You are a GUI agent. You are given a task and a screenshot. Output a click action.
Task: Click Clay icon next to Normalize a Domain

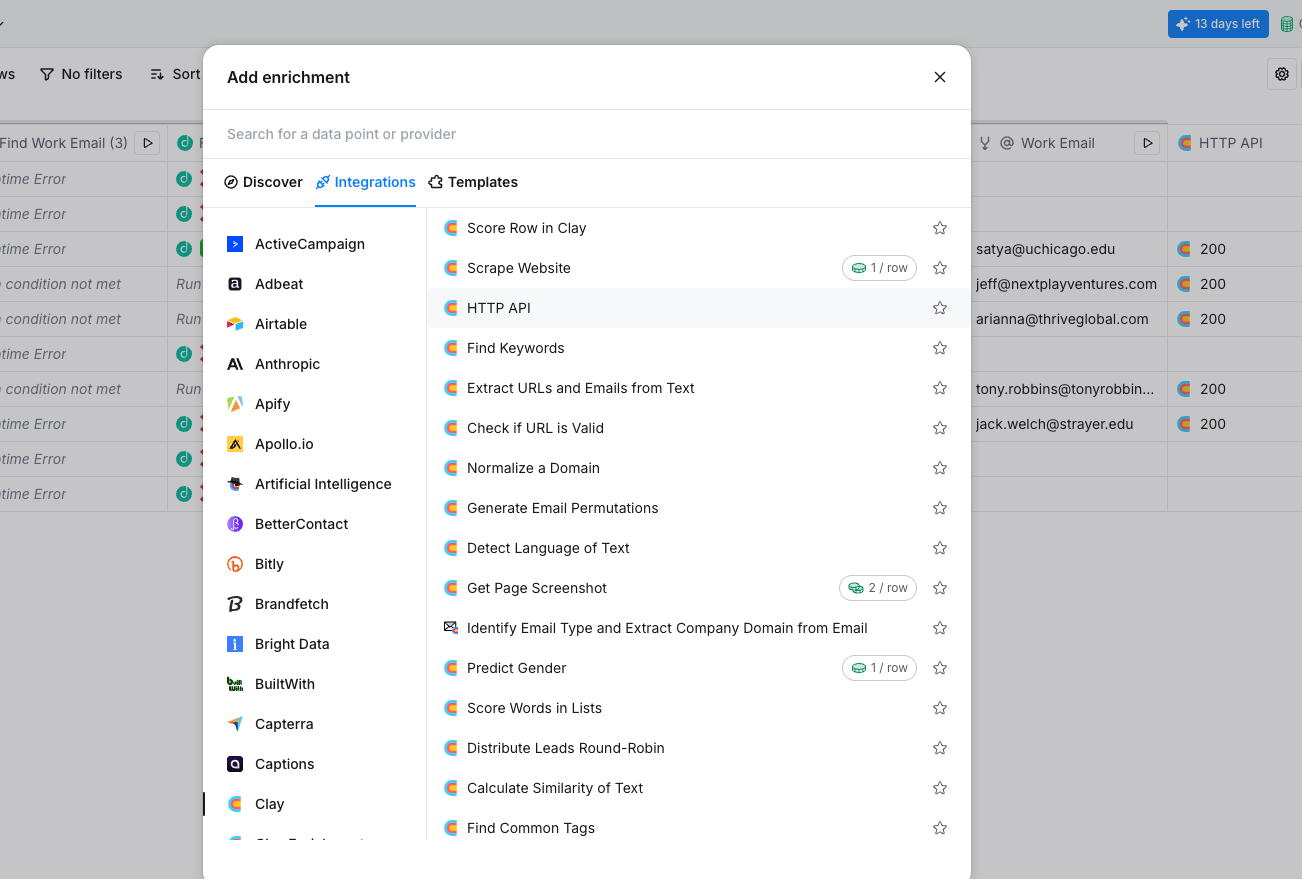tap(451, 468)
